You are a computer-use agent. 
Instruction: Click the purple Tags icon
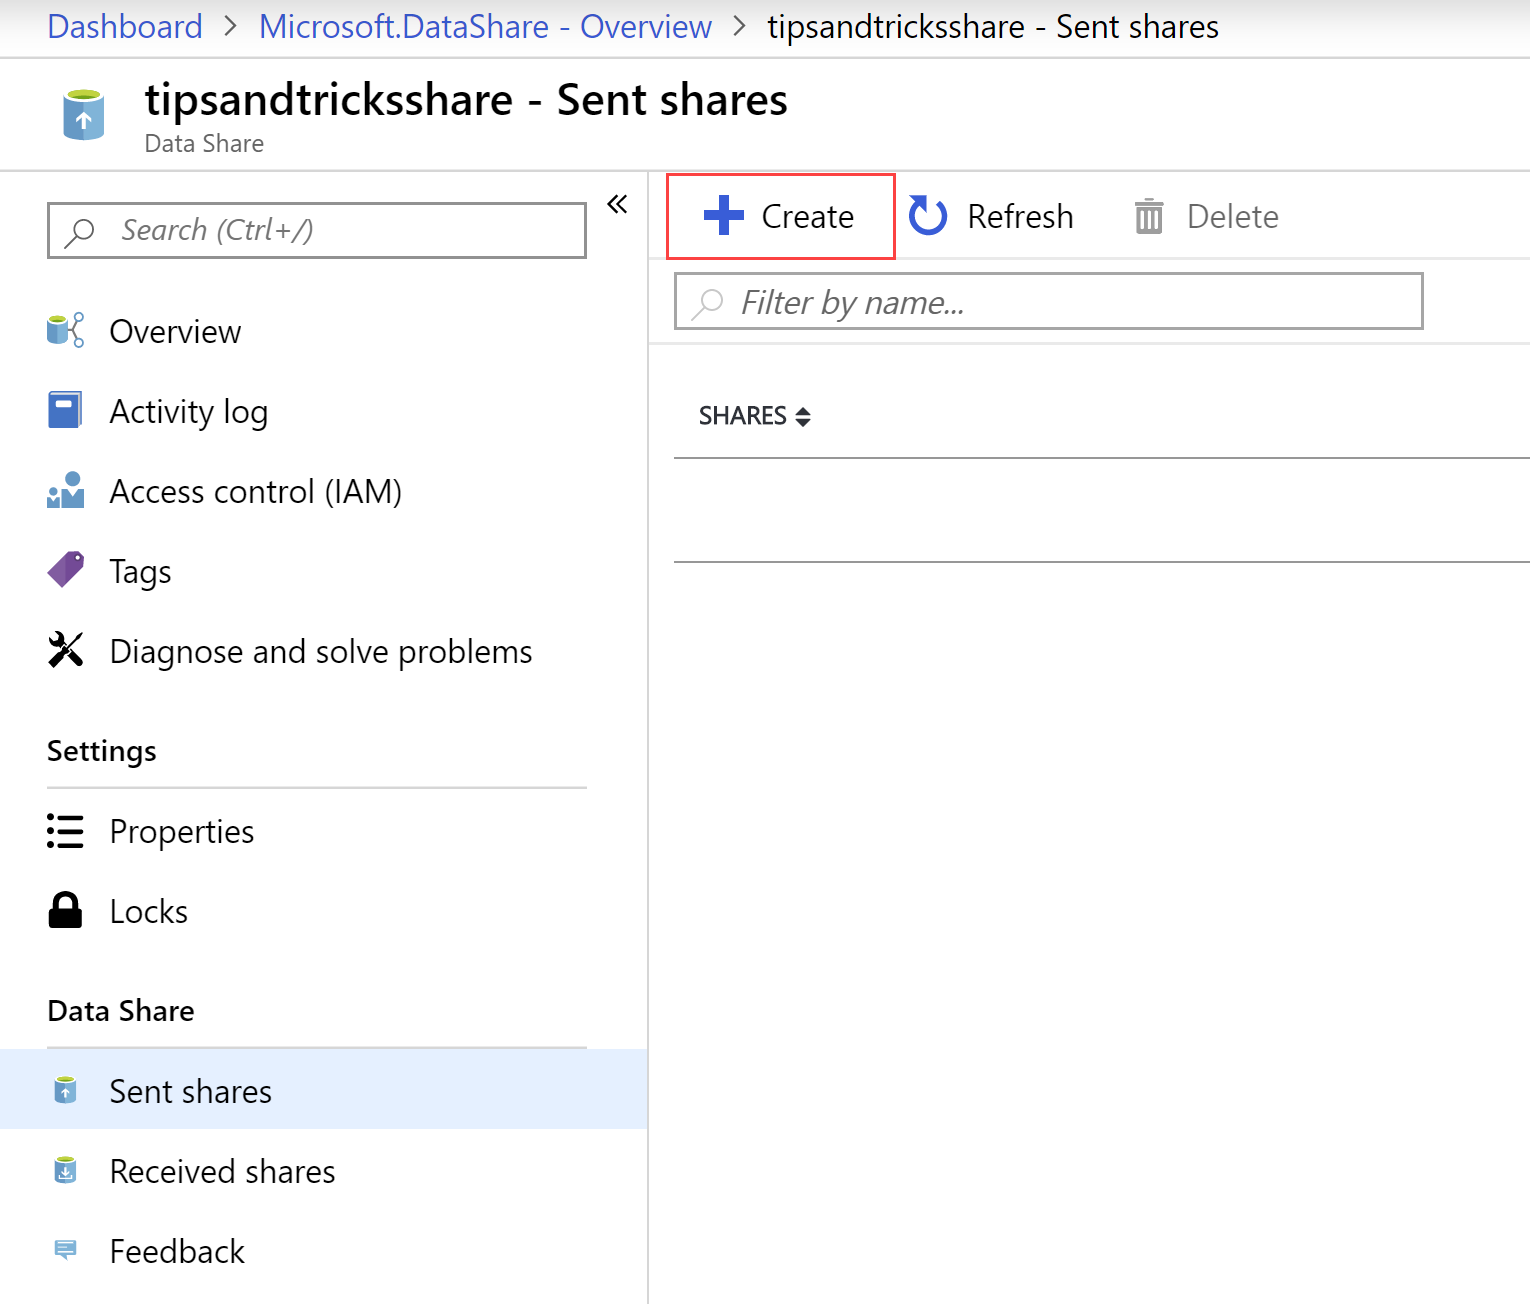click(x=66, y=570)
